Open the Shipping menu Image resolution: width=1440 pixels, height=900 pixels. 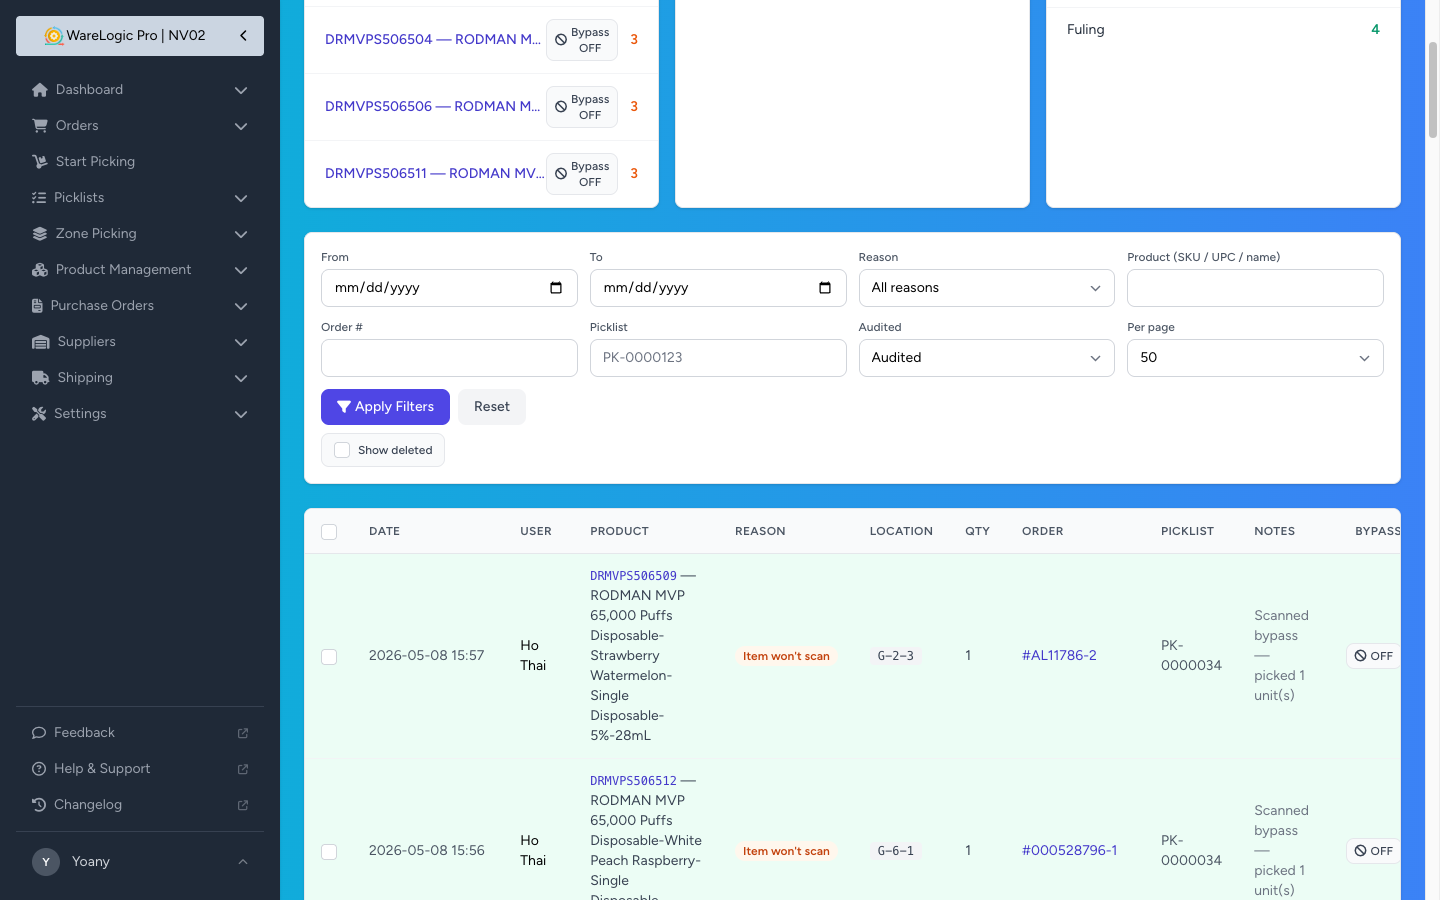140,378
